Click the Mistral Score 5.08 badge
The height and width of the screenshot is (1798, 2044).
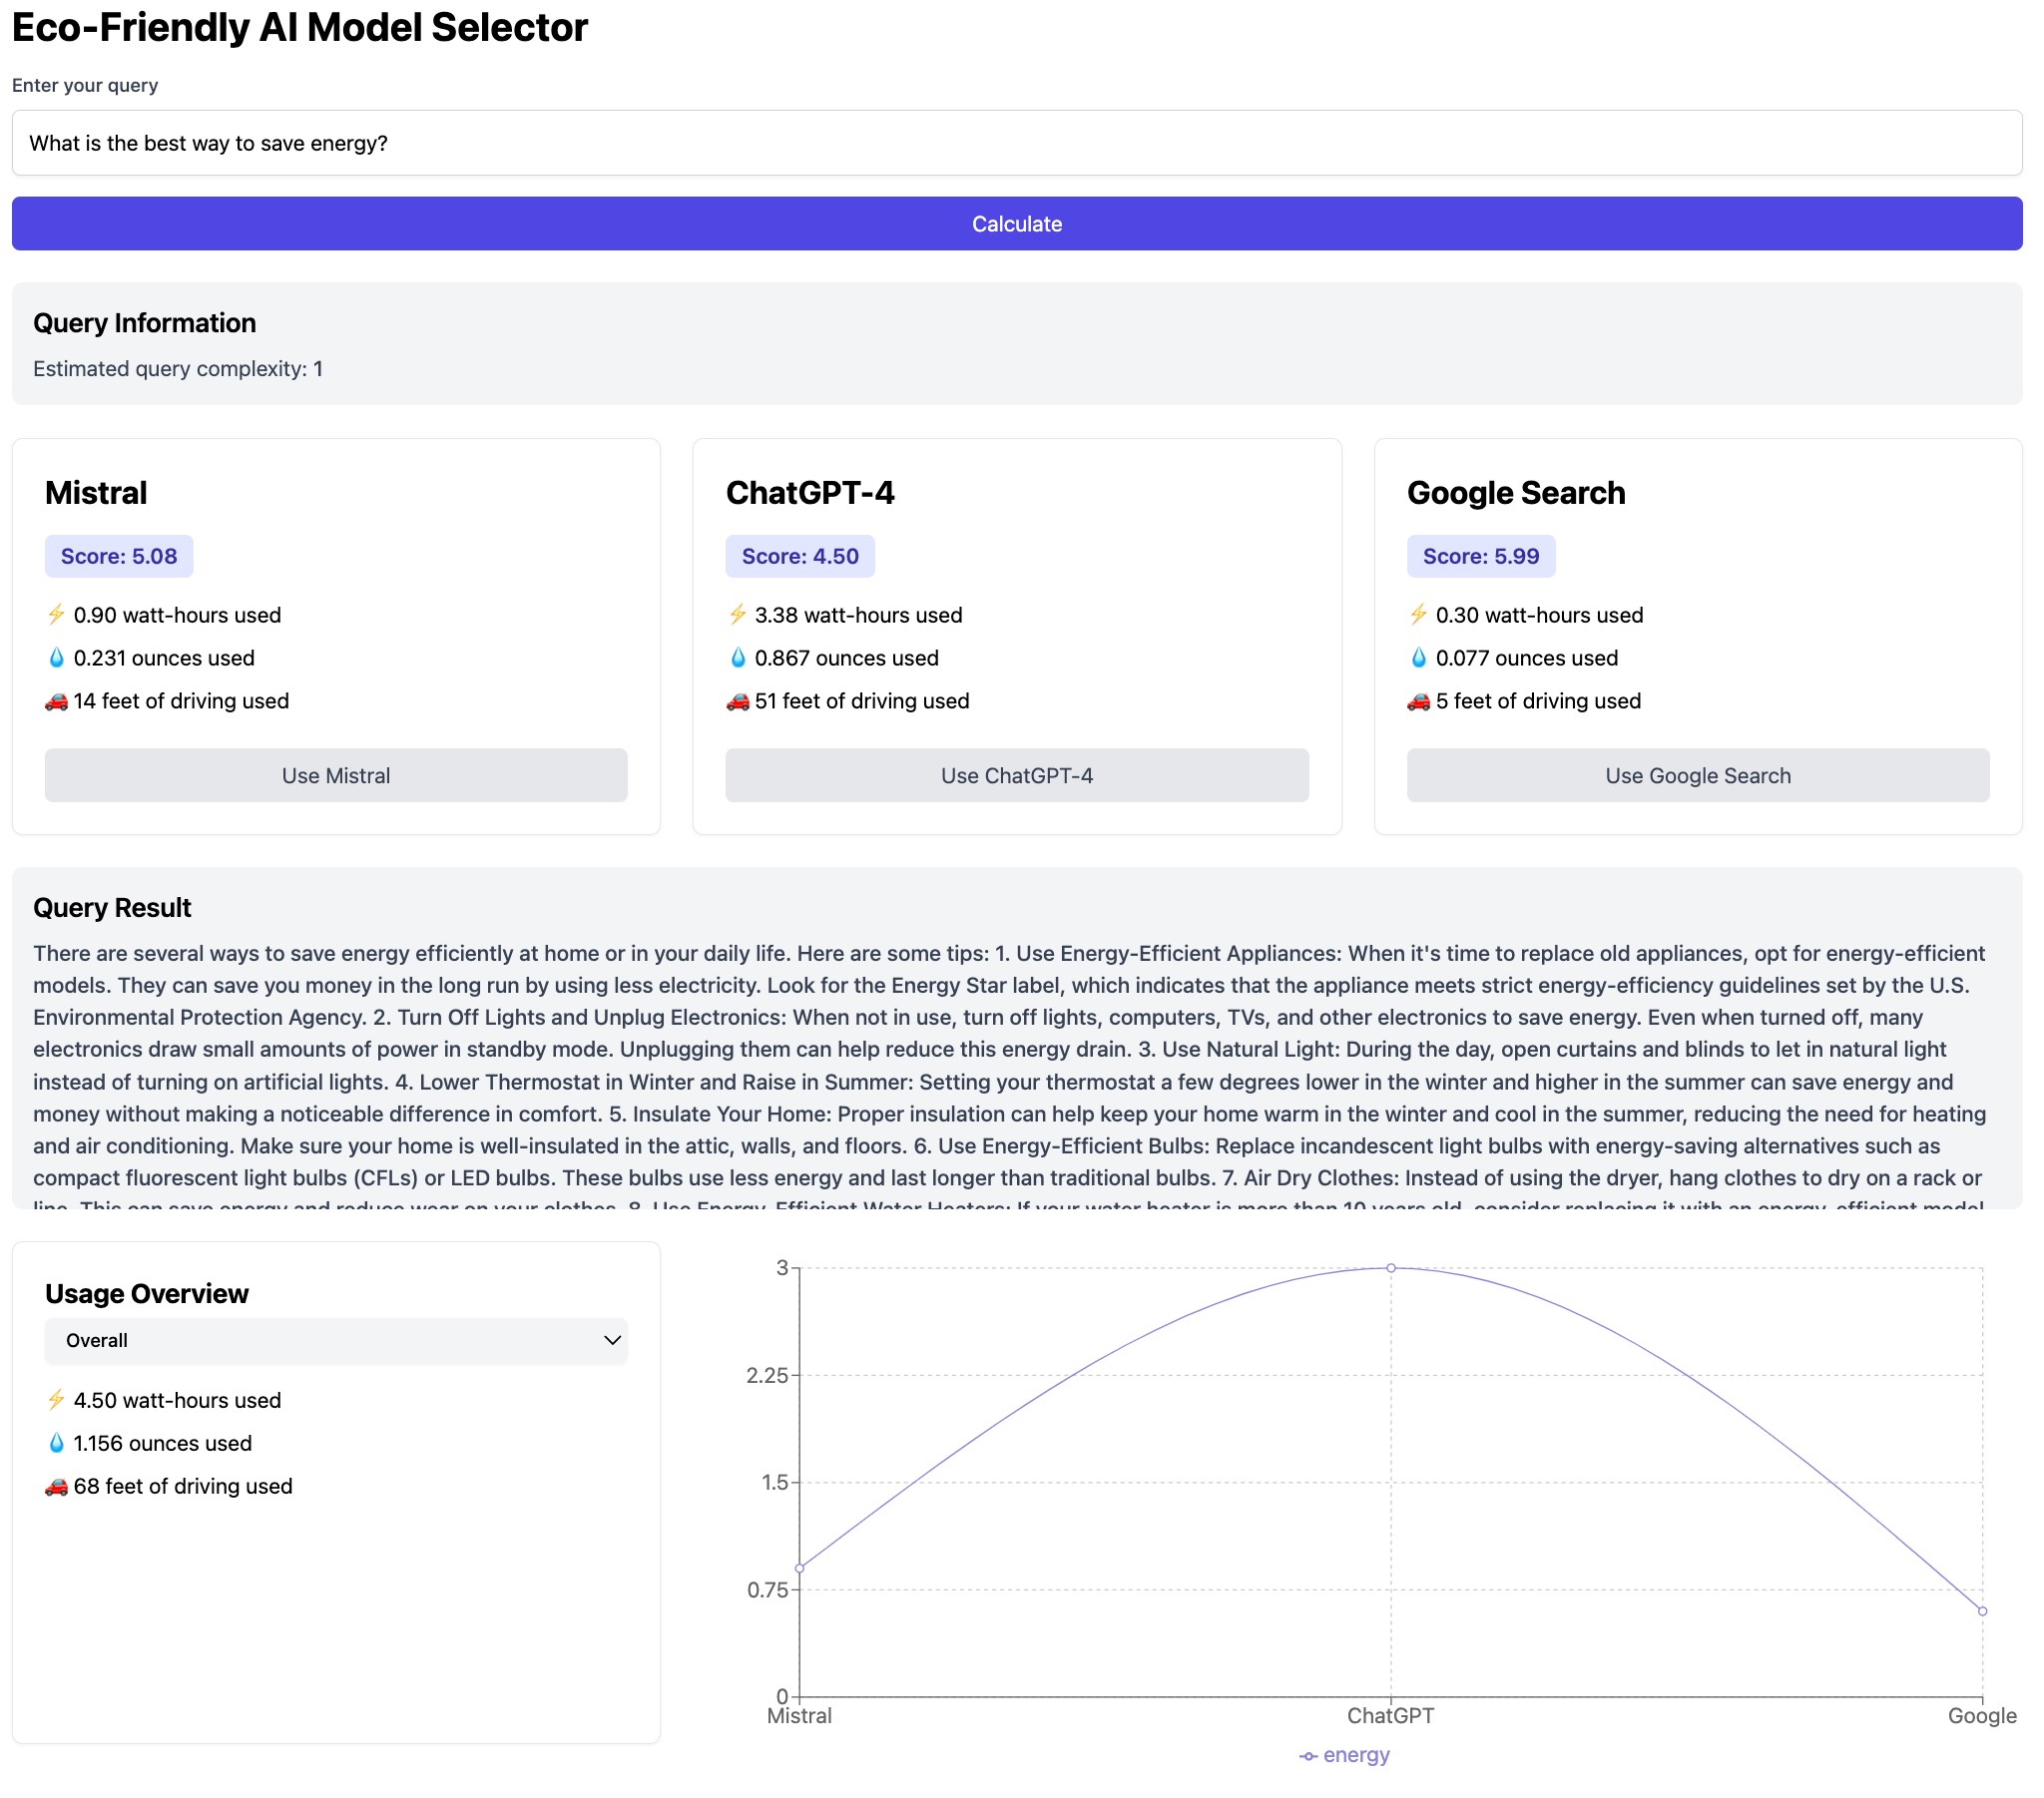[118, 556]
